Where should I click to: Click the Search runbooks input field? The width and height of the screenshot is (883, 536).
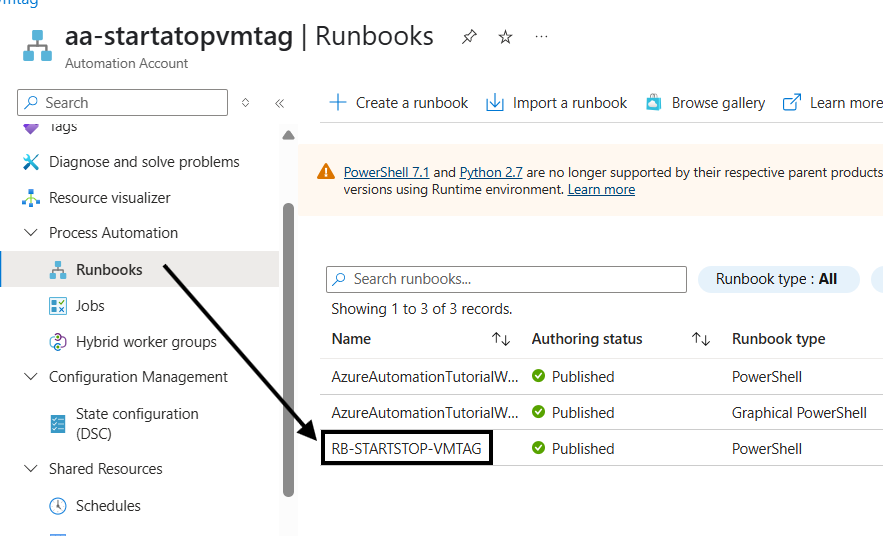point(506,279)
